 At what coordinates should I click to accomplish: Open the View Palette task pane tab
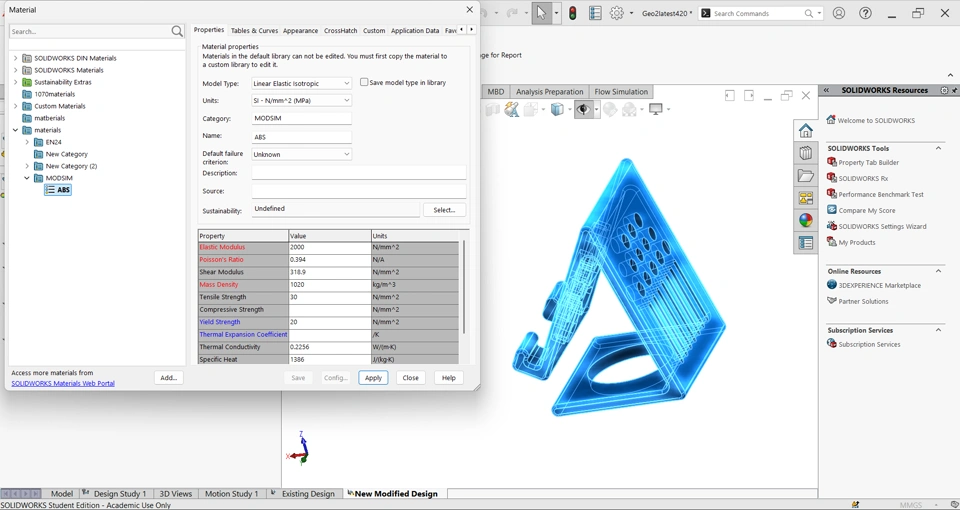pos(805,198)
